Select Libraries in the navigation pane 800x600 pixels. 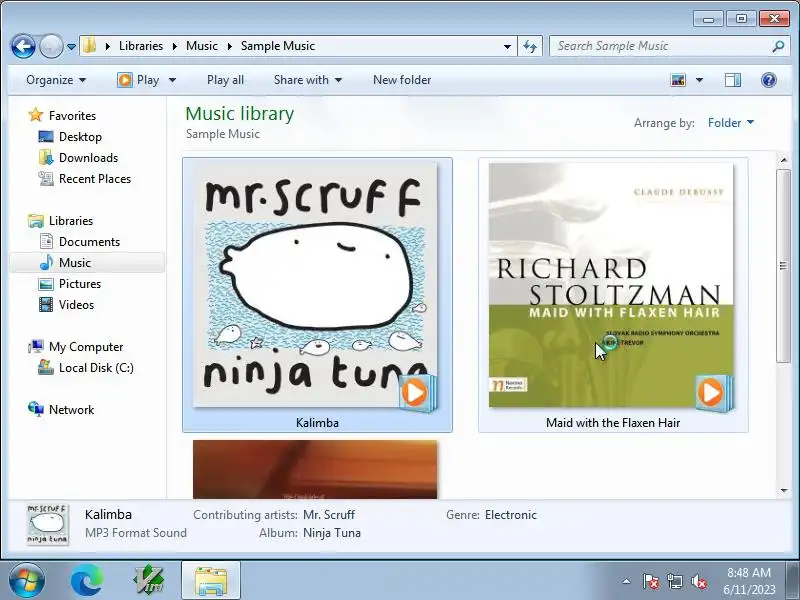[x=70, y=221]
